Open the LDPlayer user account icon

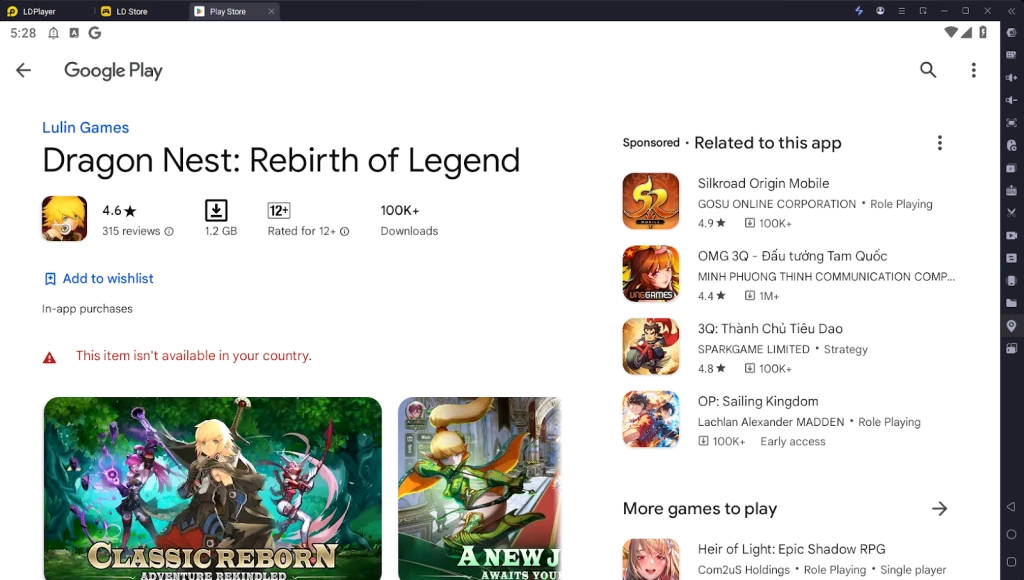click(880, 10)
